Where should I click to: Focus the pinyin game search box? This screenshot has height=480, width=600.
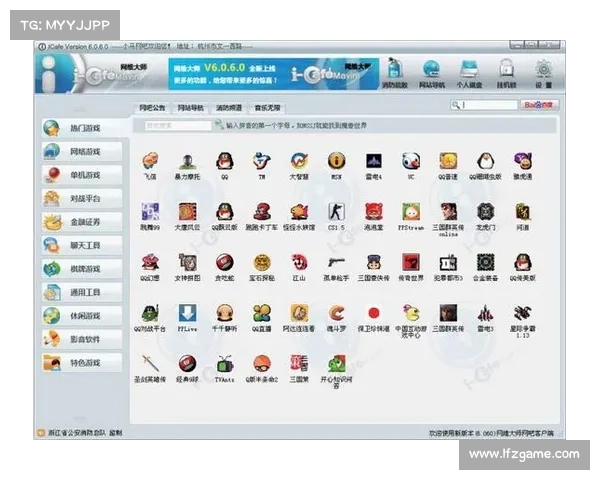coord(178,125)
